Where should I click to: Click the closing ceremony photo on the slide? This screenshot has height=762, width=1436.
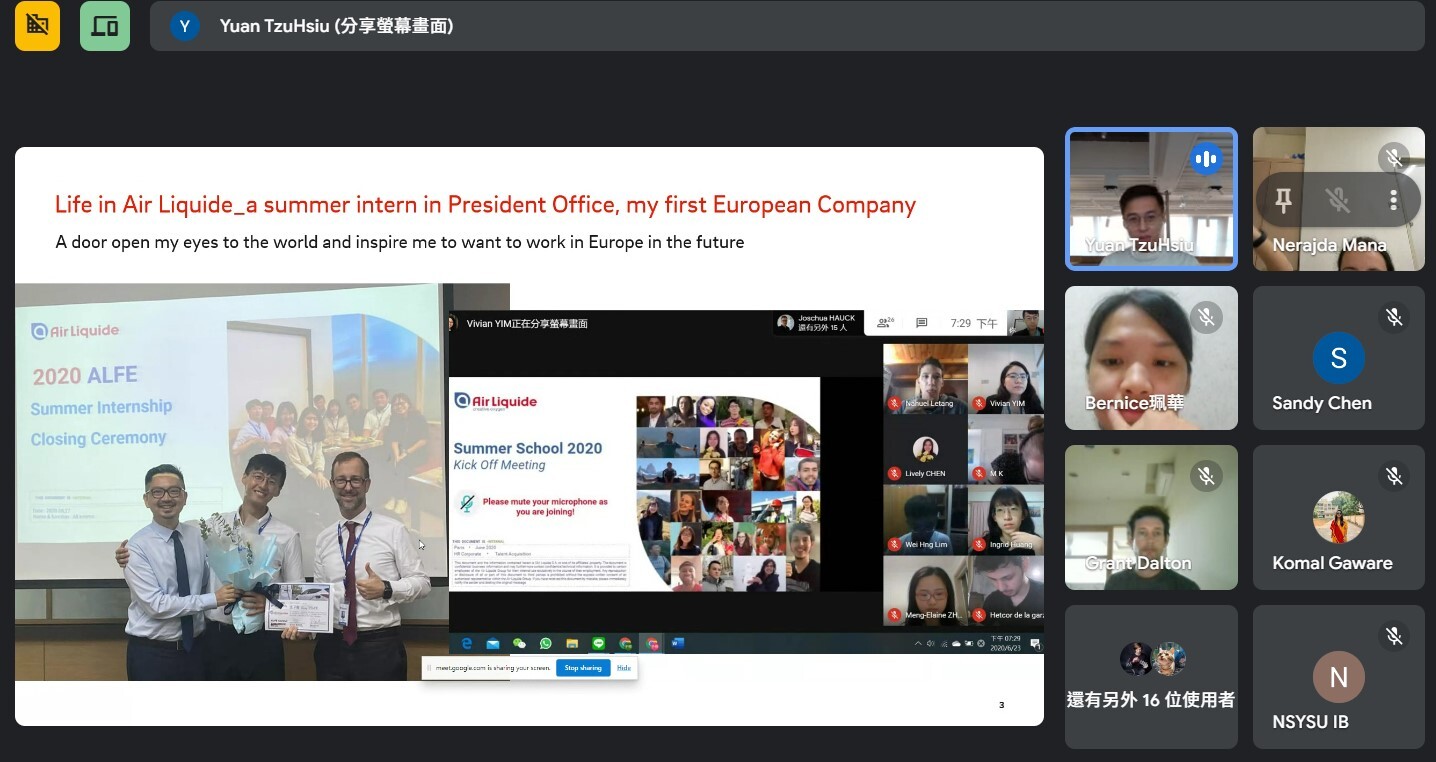tap(232, 482)
